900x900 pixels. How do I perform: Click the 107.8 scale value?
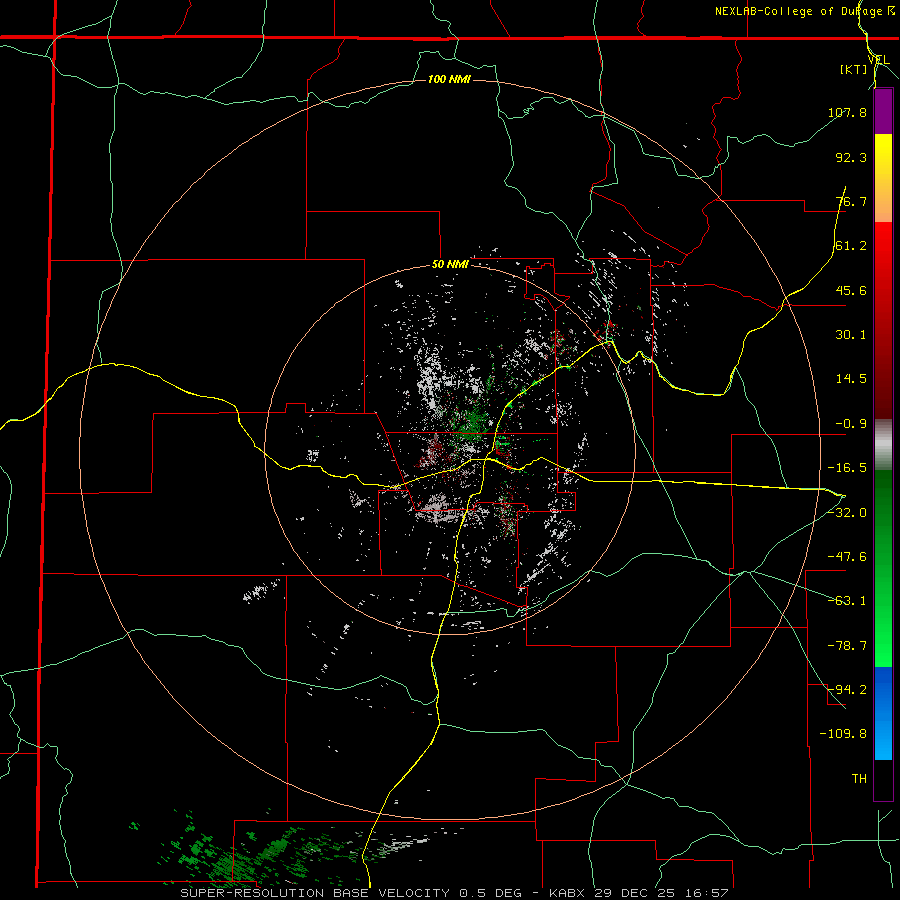point(847,112)
